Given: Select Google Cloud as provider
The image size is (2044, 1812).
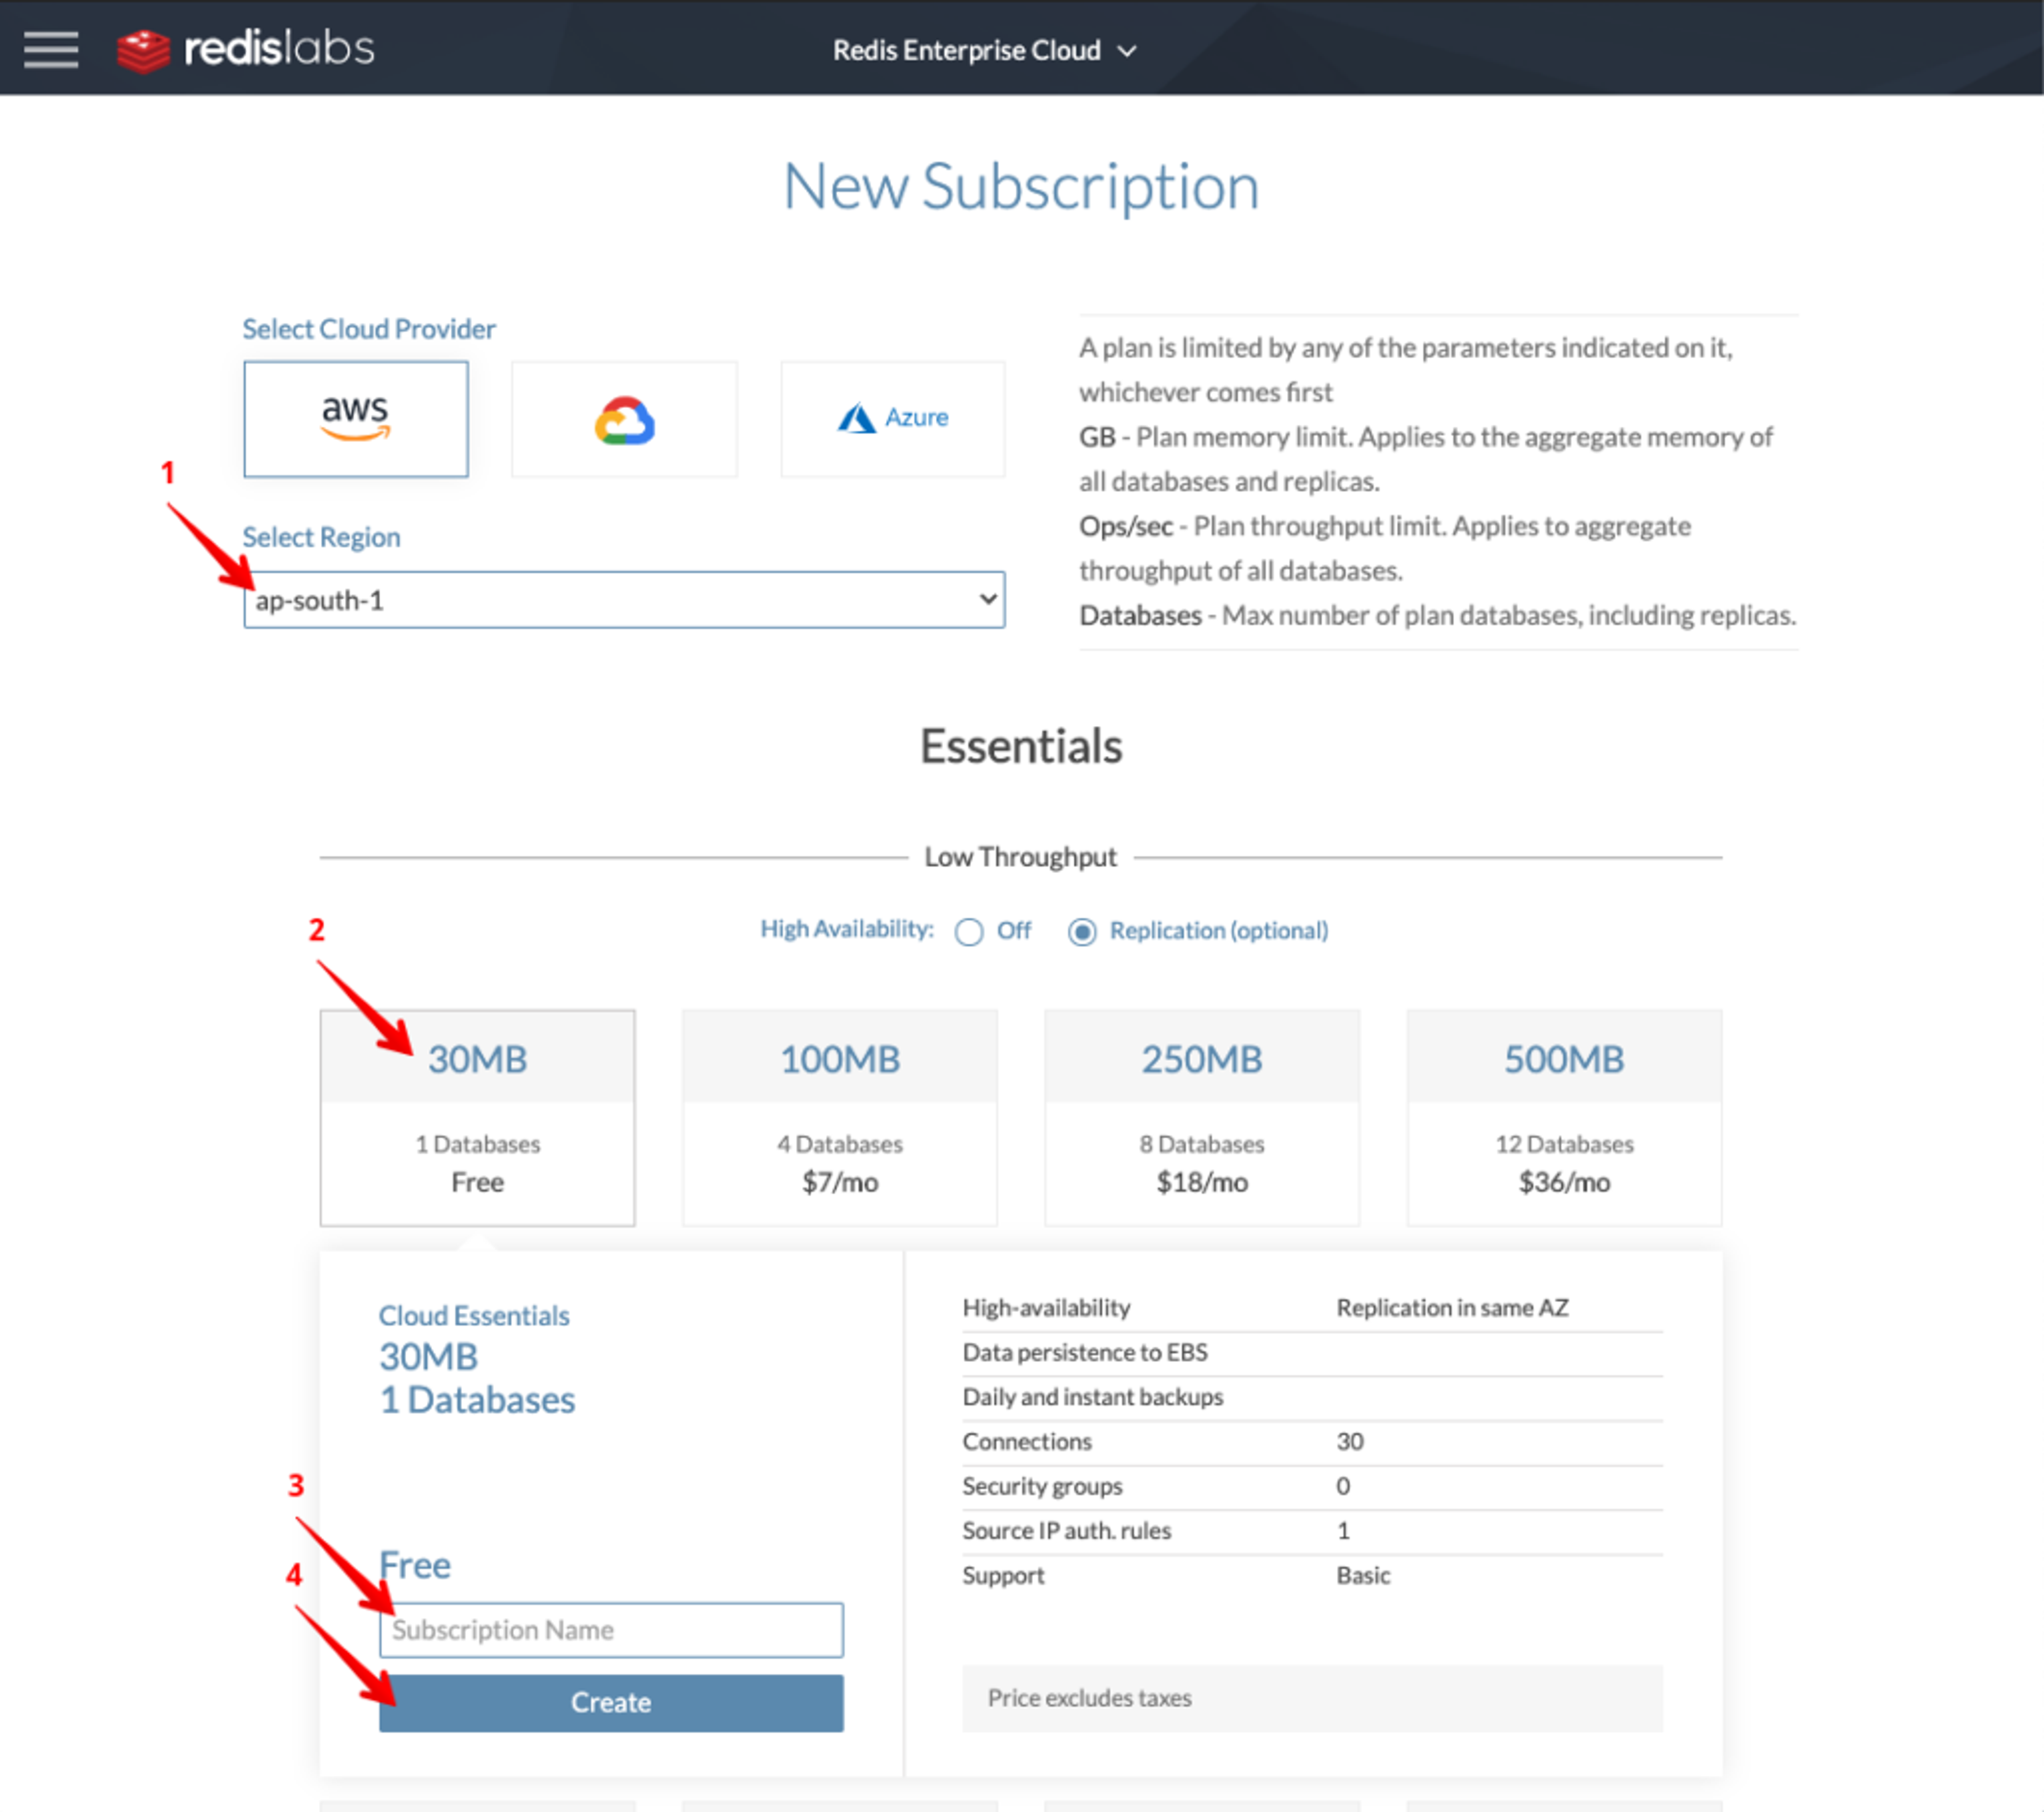Looking at the screenshot, I should [624, 419].
